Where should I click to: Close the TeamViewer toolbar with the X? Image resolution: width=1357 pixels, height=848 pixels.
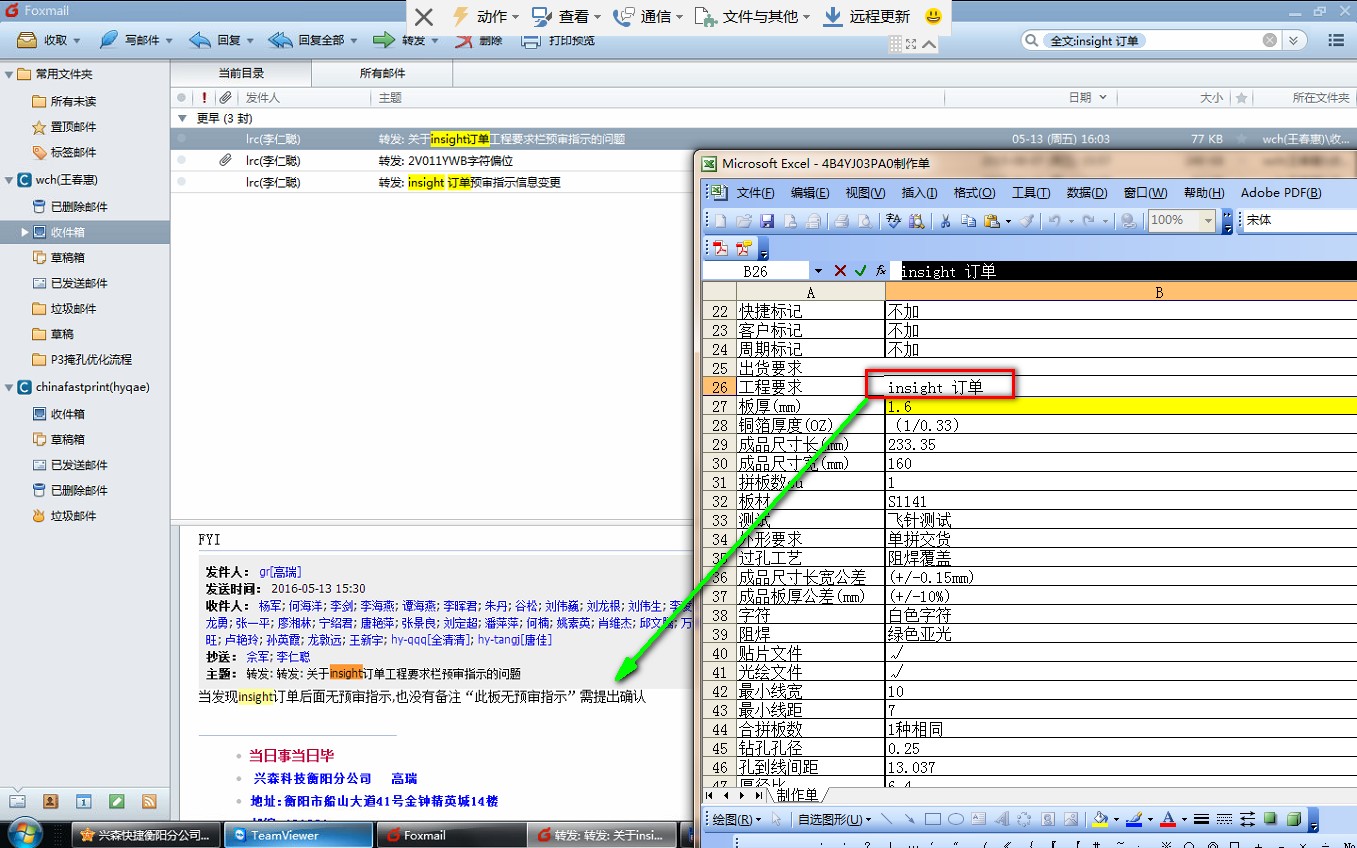(x=424, y=17)
